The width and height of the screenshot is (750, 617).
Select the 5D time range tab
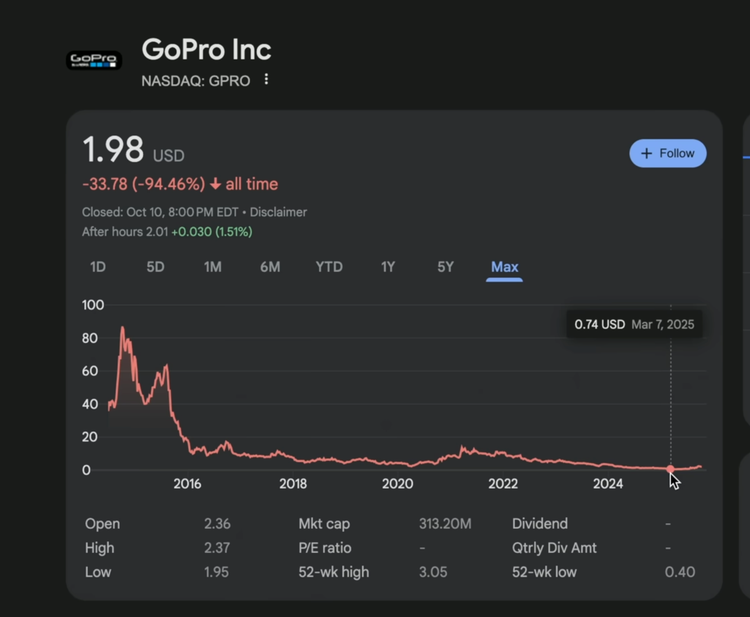click(155, 267)
